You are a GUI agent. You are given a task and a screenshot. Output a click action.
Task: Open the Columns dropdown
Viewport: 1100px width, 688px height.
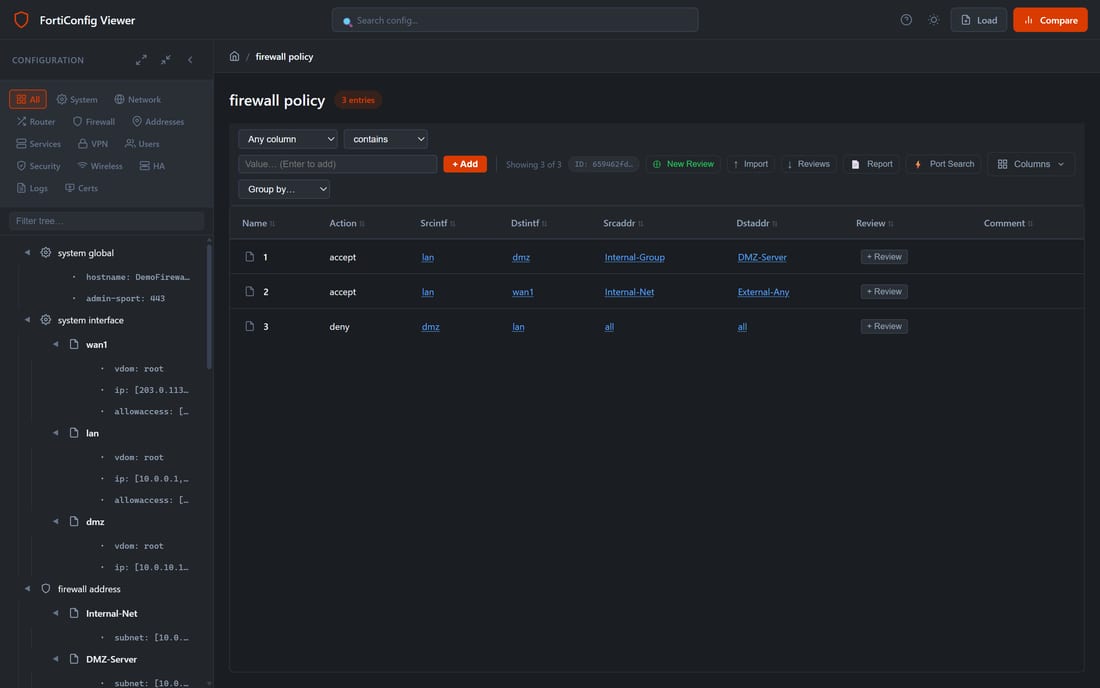(x=1031, y=164)
